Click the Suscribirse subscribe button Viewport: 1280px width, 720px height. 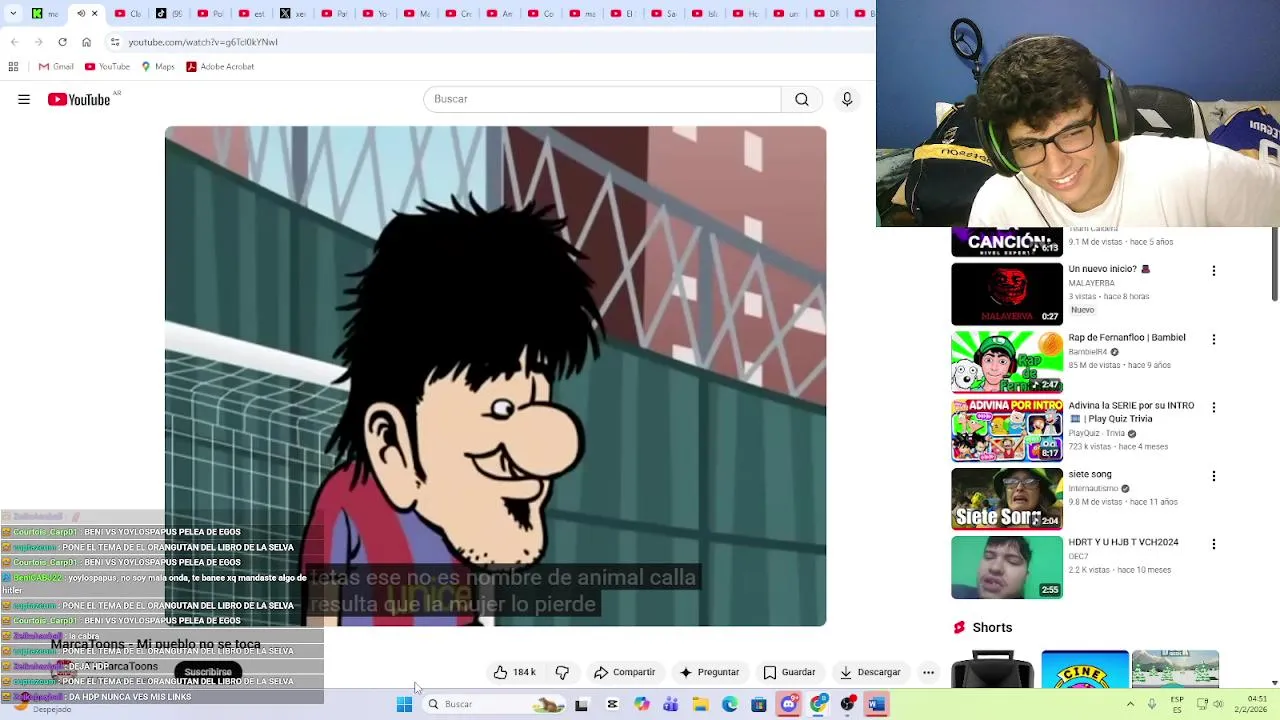(x=208, y=672)
